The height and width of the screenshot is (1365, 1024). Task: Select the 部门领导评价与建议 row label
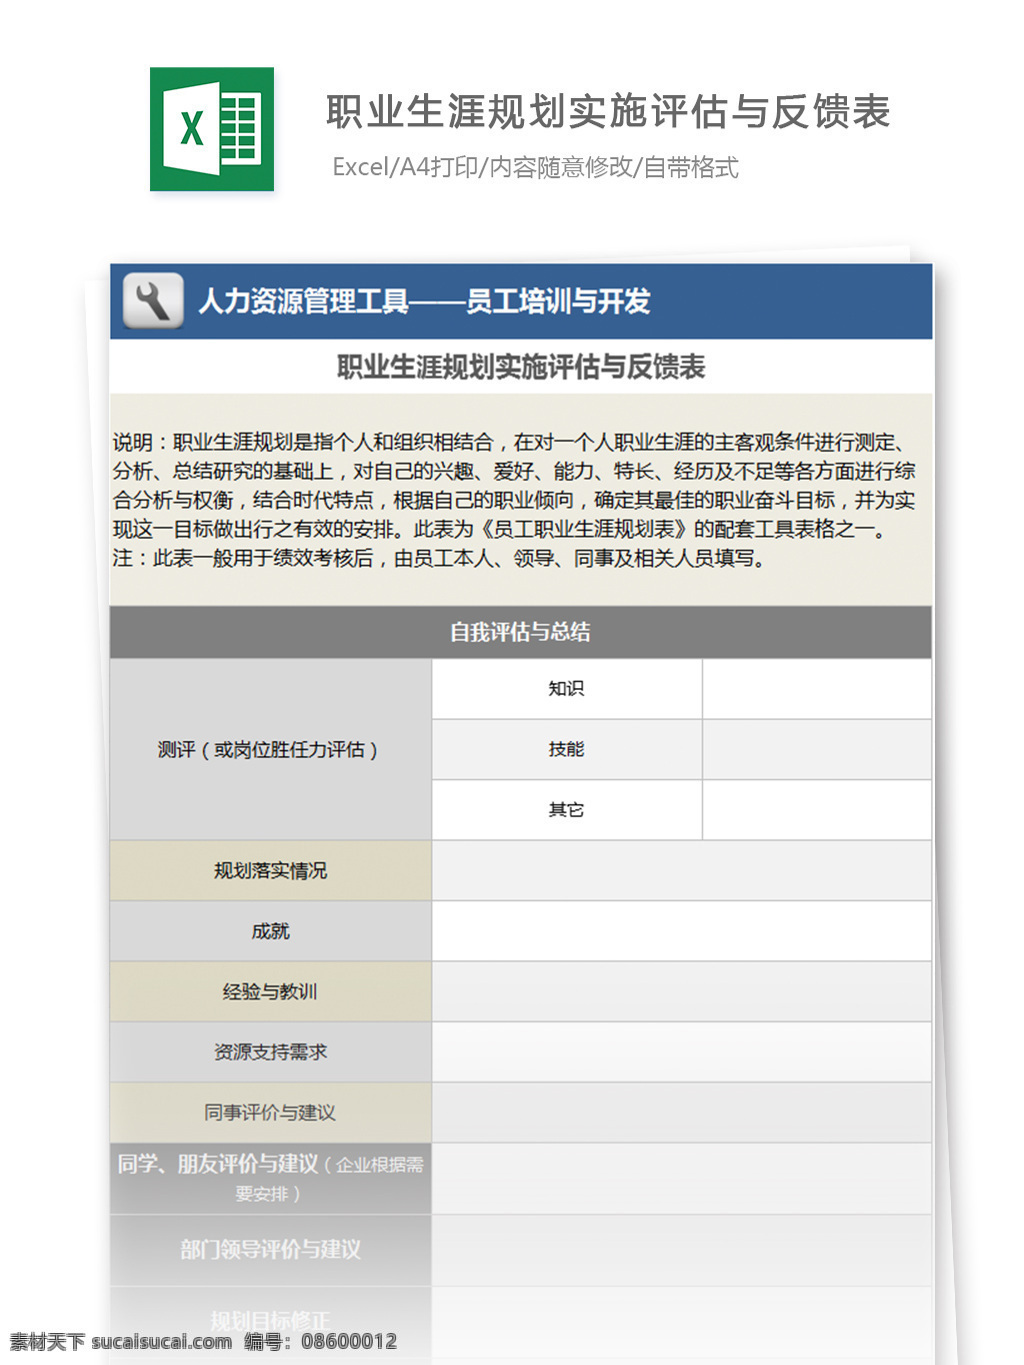[x=271, y=1250]
